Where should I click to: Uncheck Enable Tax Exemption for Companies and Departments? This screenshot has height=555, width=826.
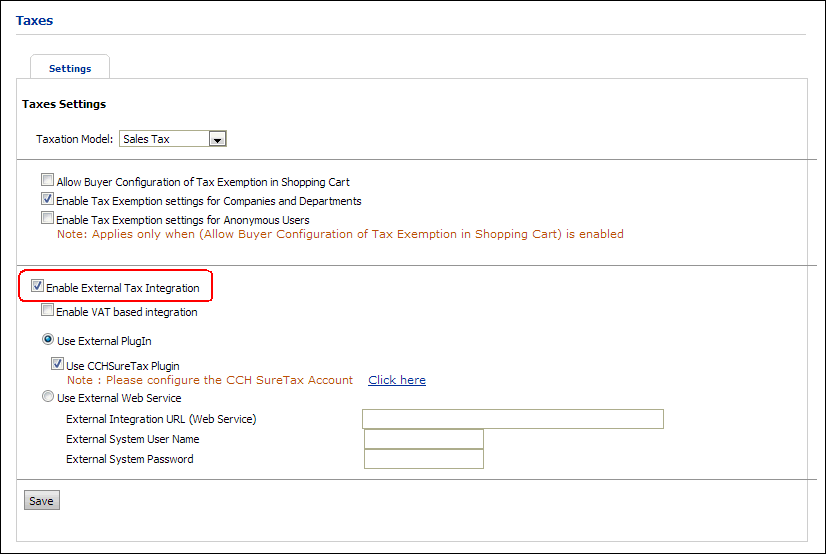[47, 199]
